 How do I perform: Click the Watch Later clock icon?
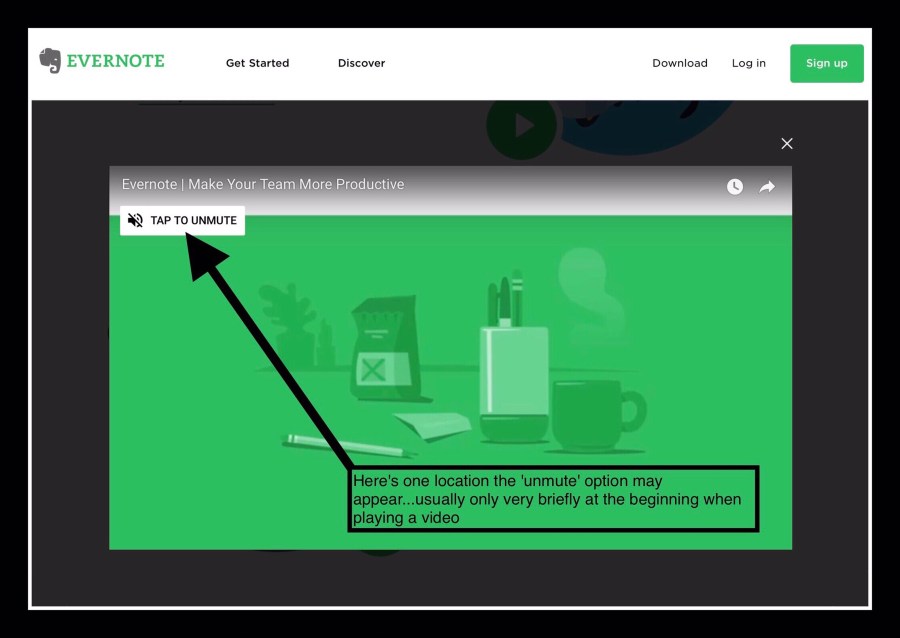click(x=735, y=186)
